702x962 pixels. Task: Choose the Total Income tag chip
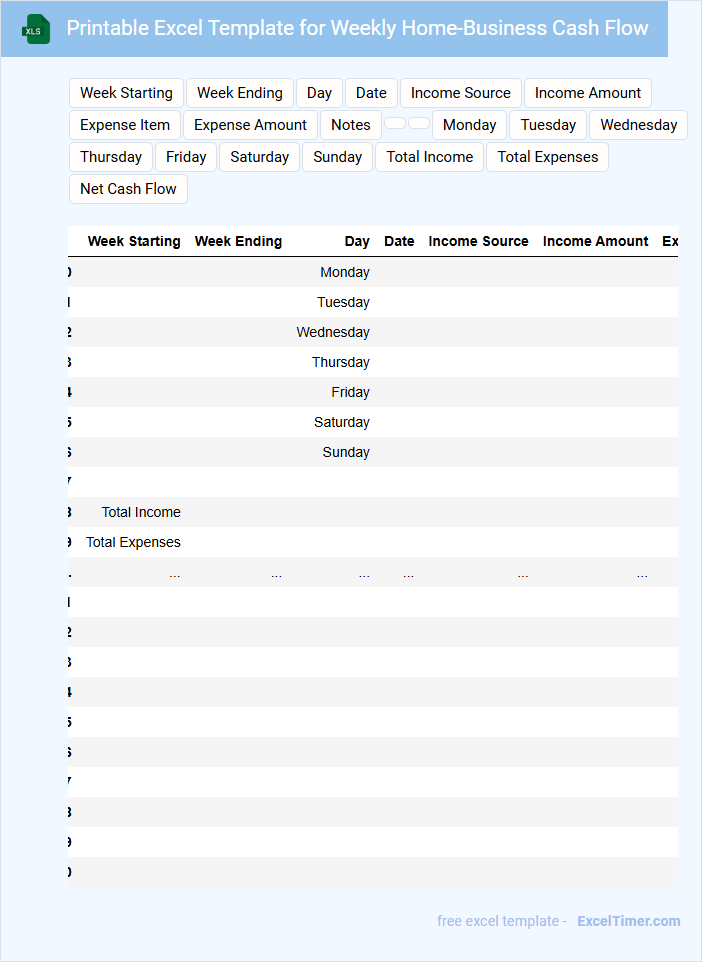click(x=430, y=157)
